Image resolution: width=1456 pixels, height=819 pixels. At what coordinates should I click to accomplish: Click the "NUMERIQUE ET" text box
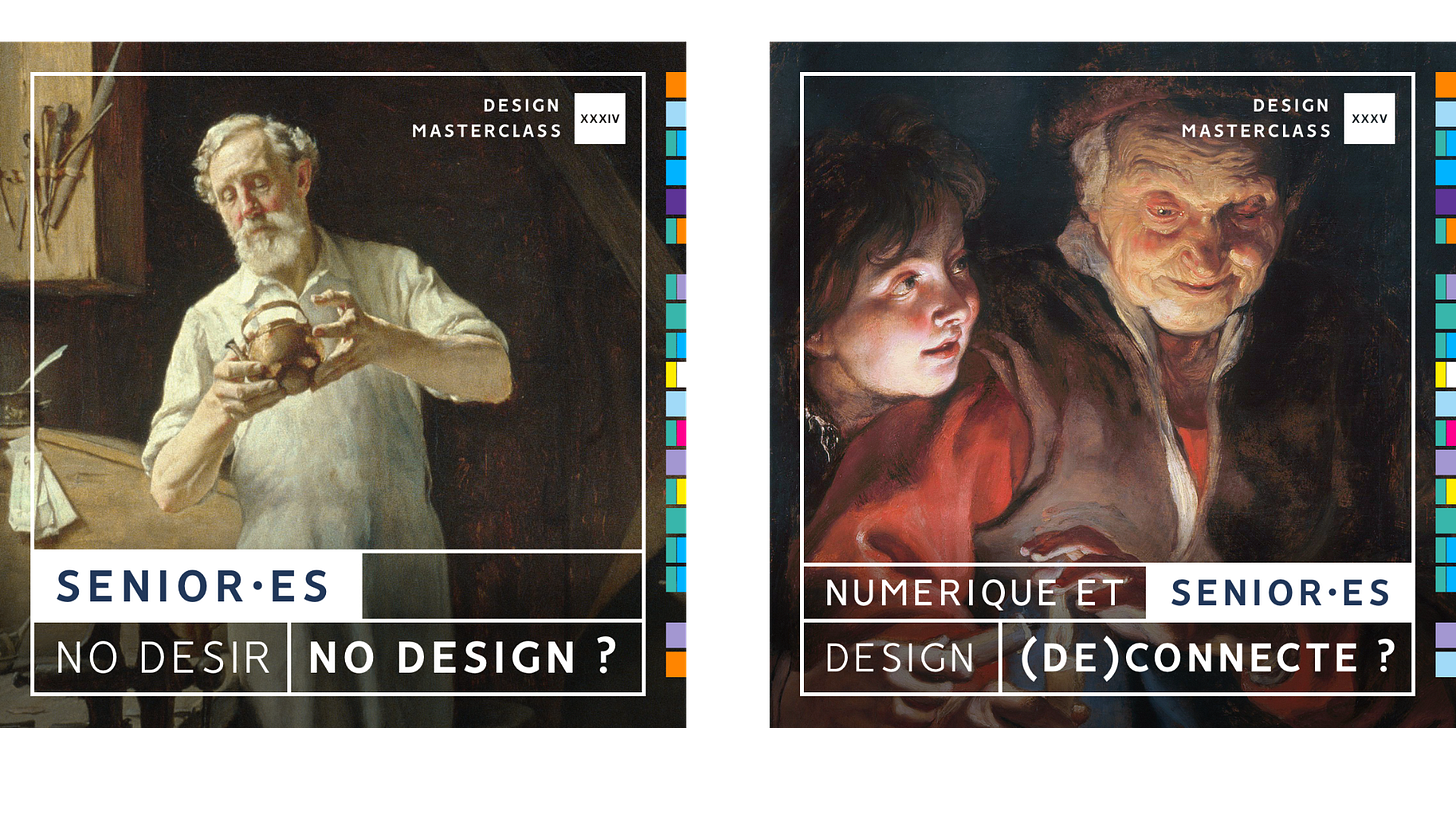974,593
